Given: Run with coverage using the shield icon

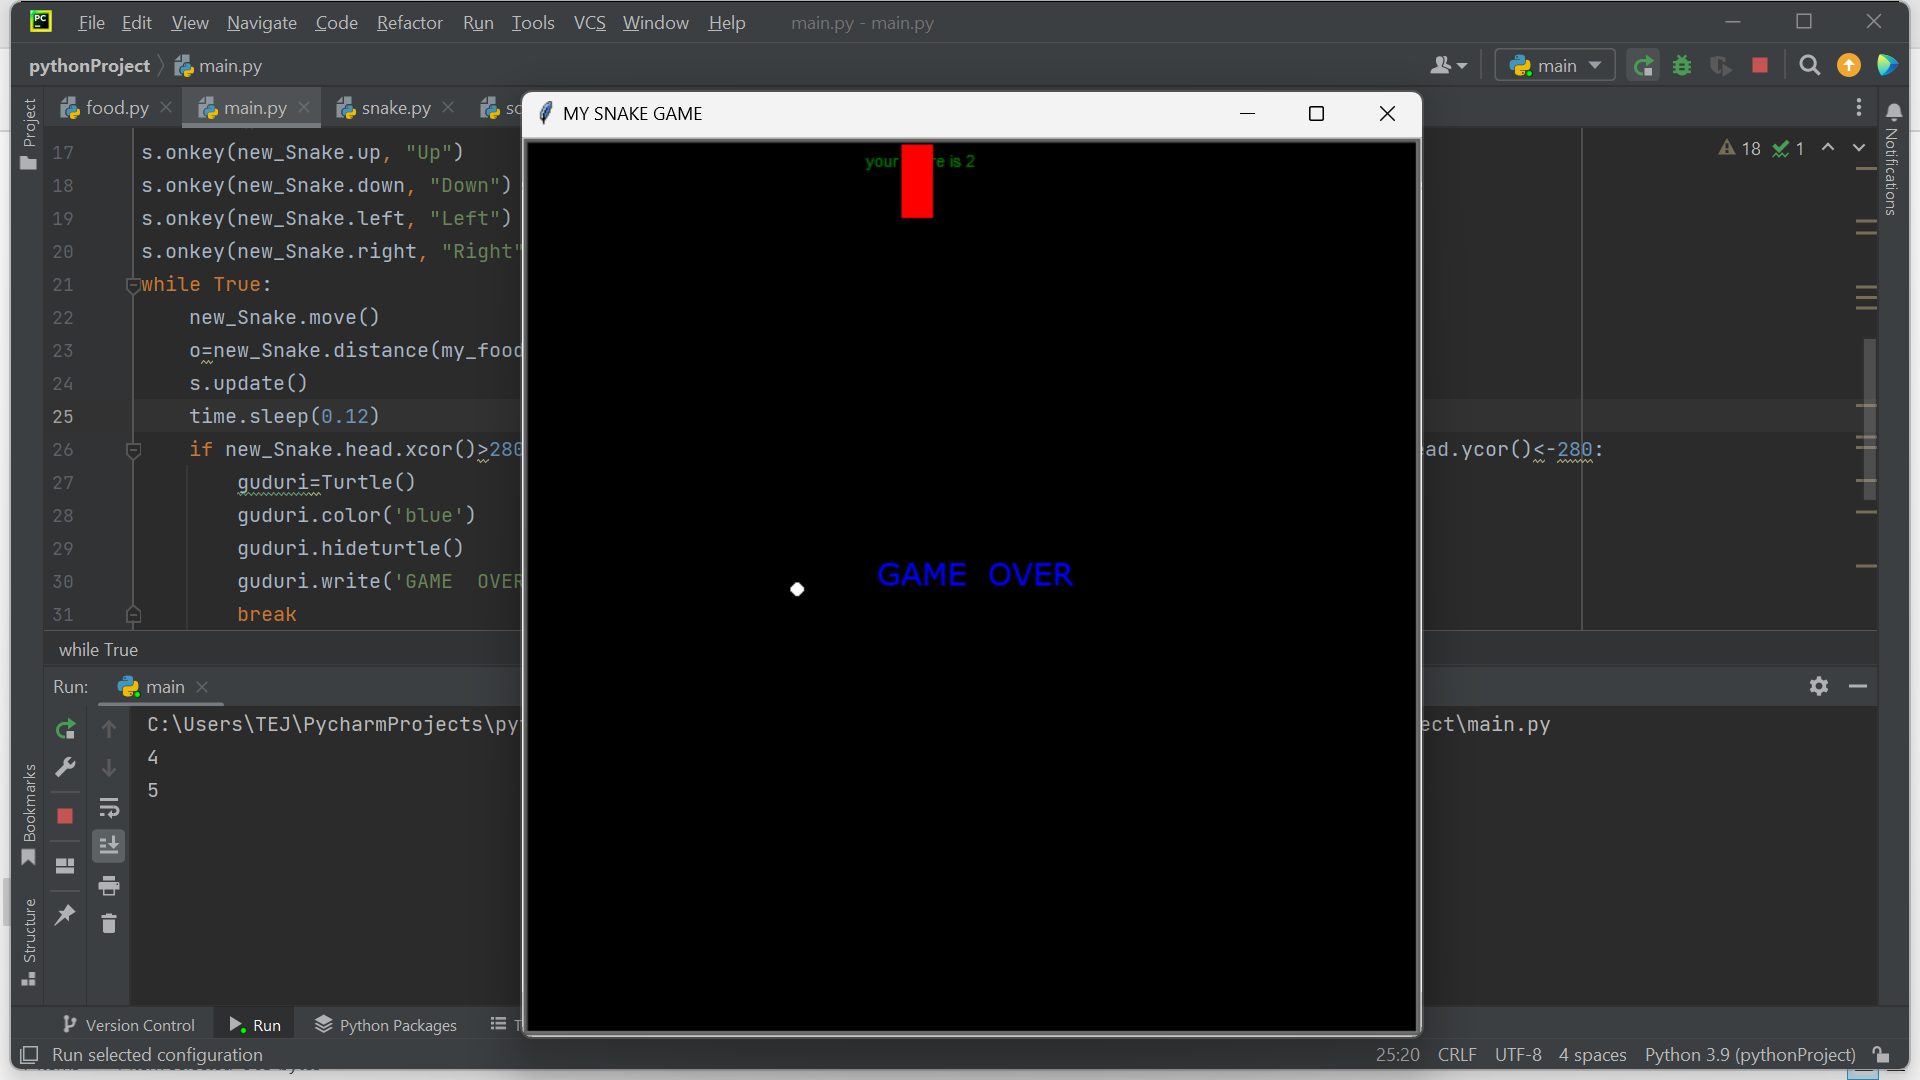Looking at the screenshot, I should (1721, 64).
